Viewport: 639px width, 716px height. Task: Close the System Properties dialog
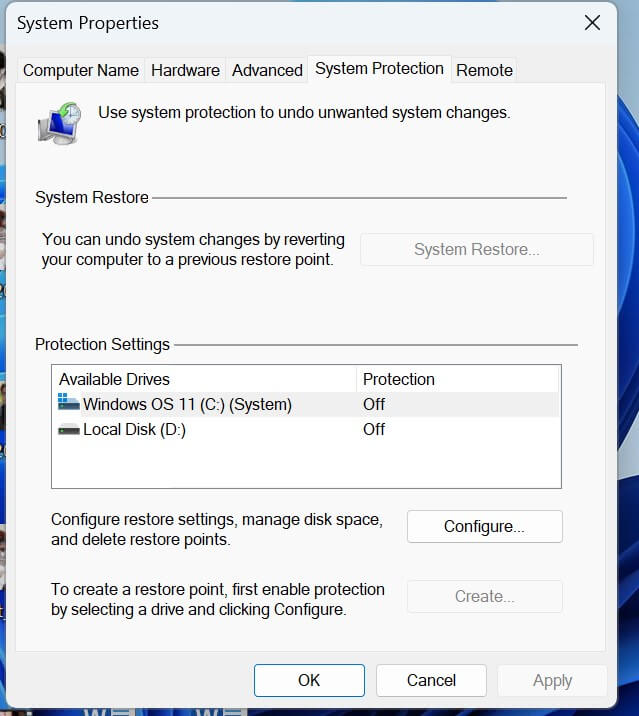tap(592, 22)
